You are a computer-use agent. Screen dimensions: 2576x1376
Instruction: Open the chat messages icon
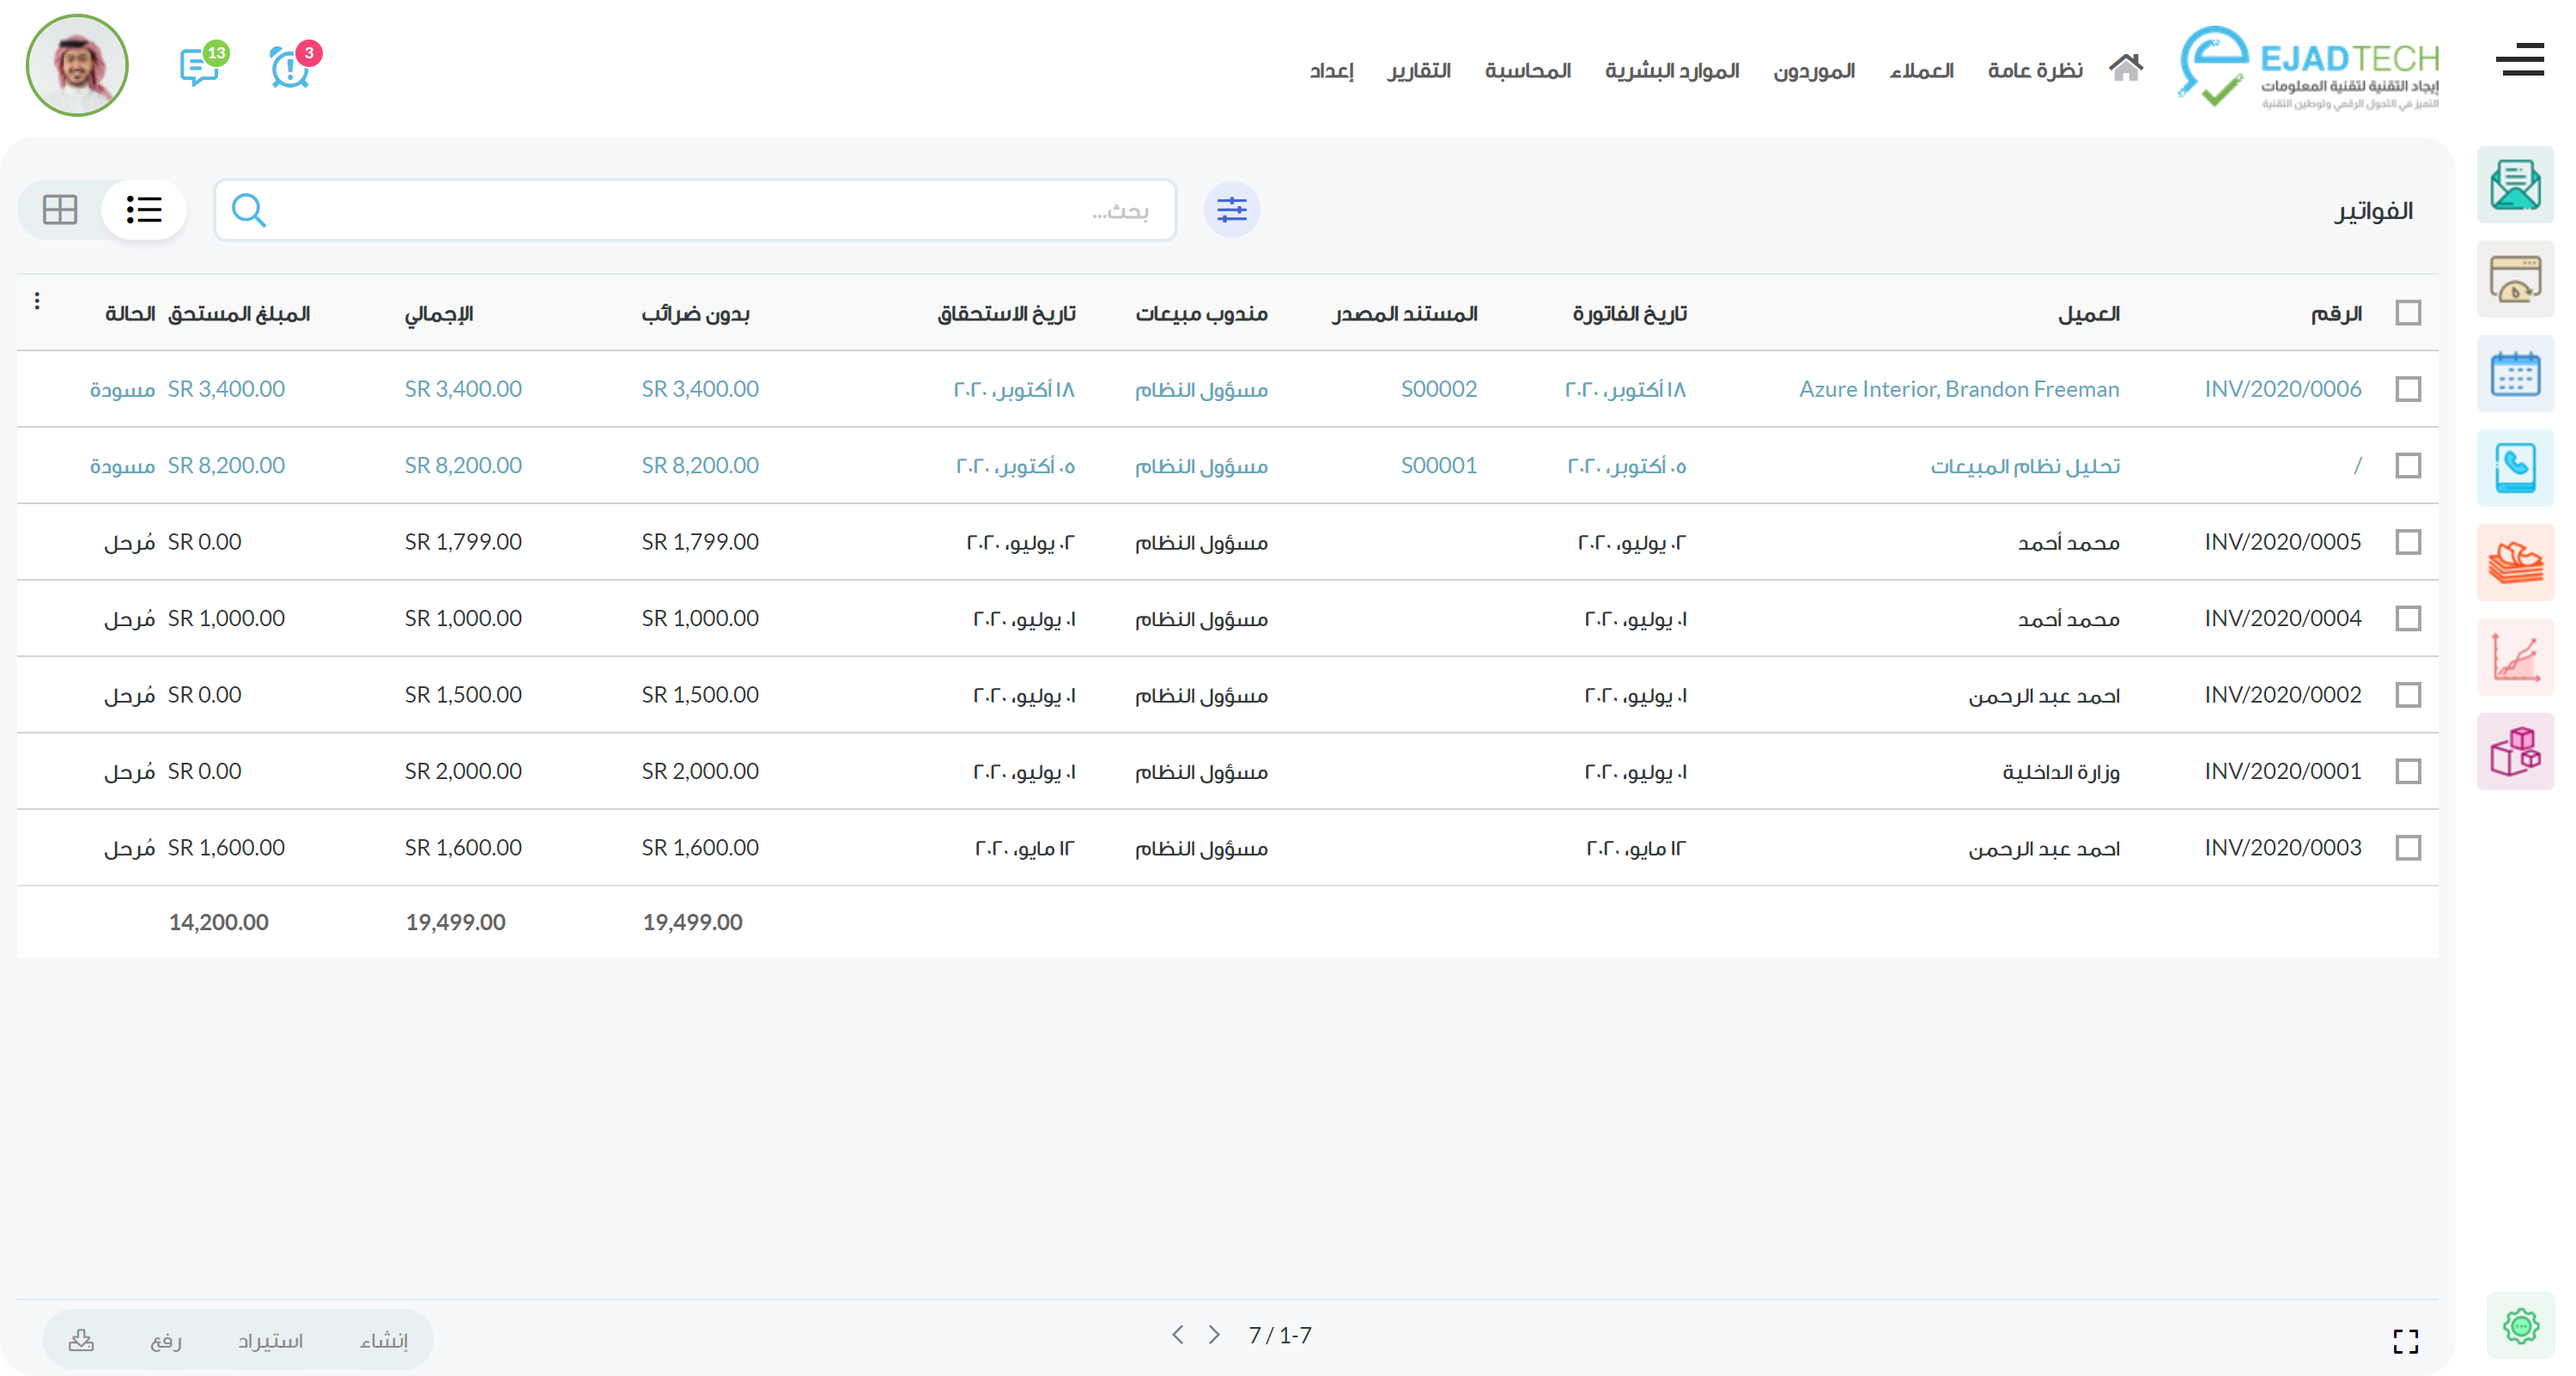[200, 67]
